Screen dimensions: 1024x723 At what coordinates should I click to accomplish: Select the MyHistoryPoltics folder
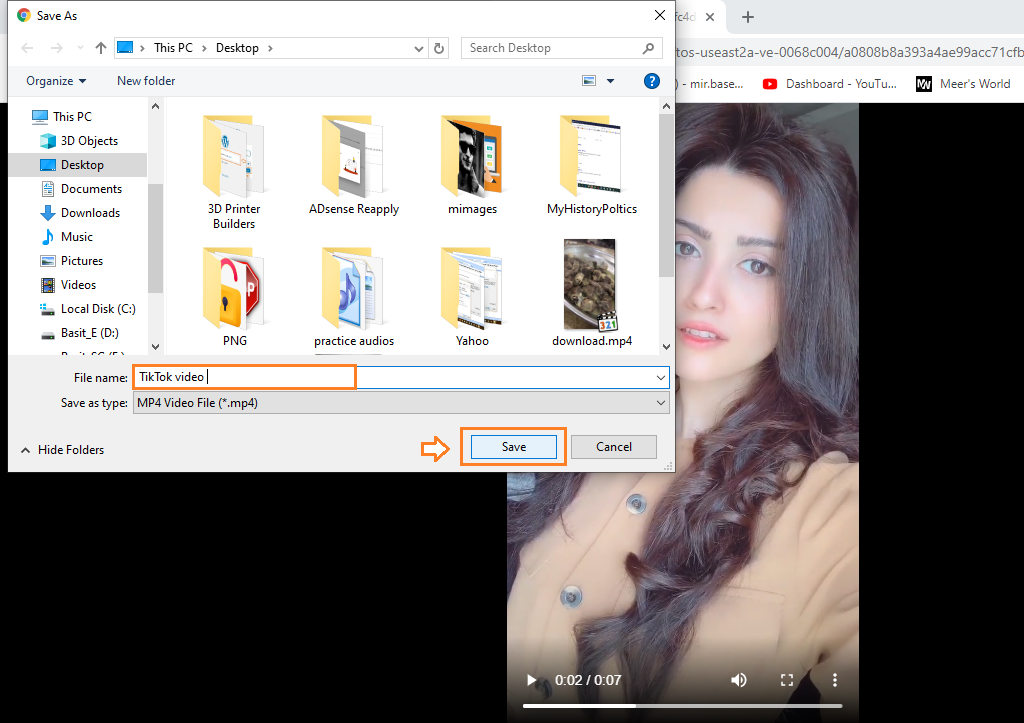(592, 165)
